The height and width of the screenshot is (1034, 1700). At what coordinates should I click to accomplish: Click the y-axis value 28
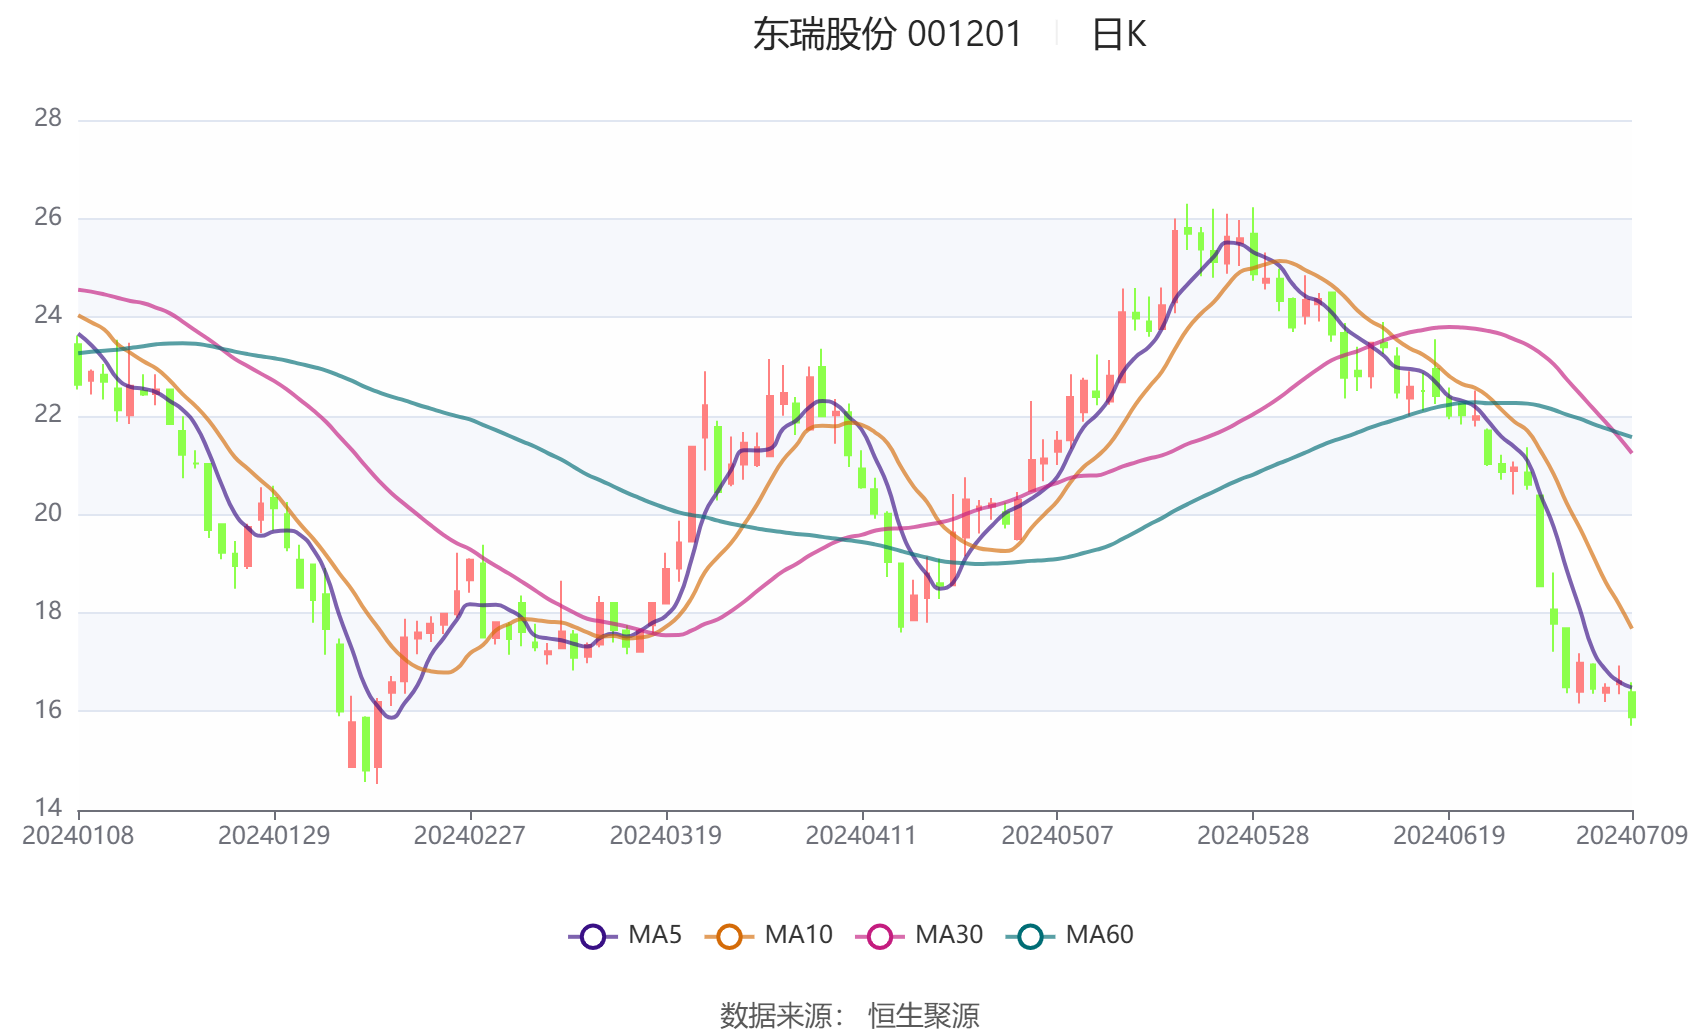click(x=48, y=119)
